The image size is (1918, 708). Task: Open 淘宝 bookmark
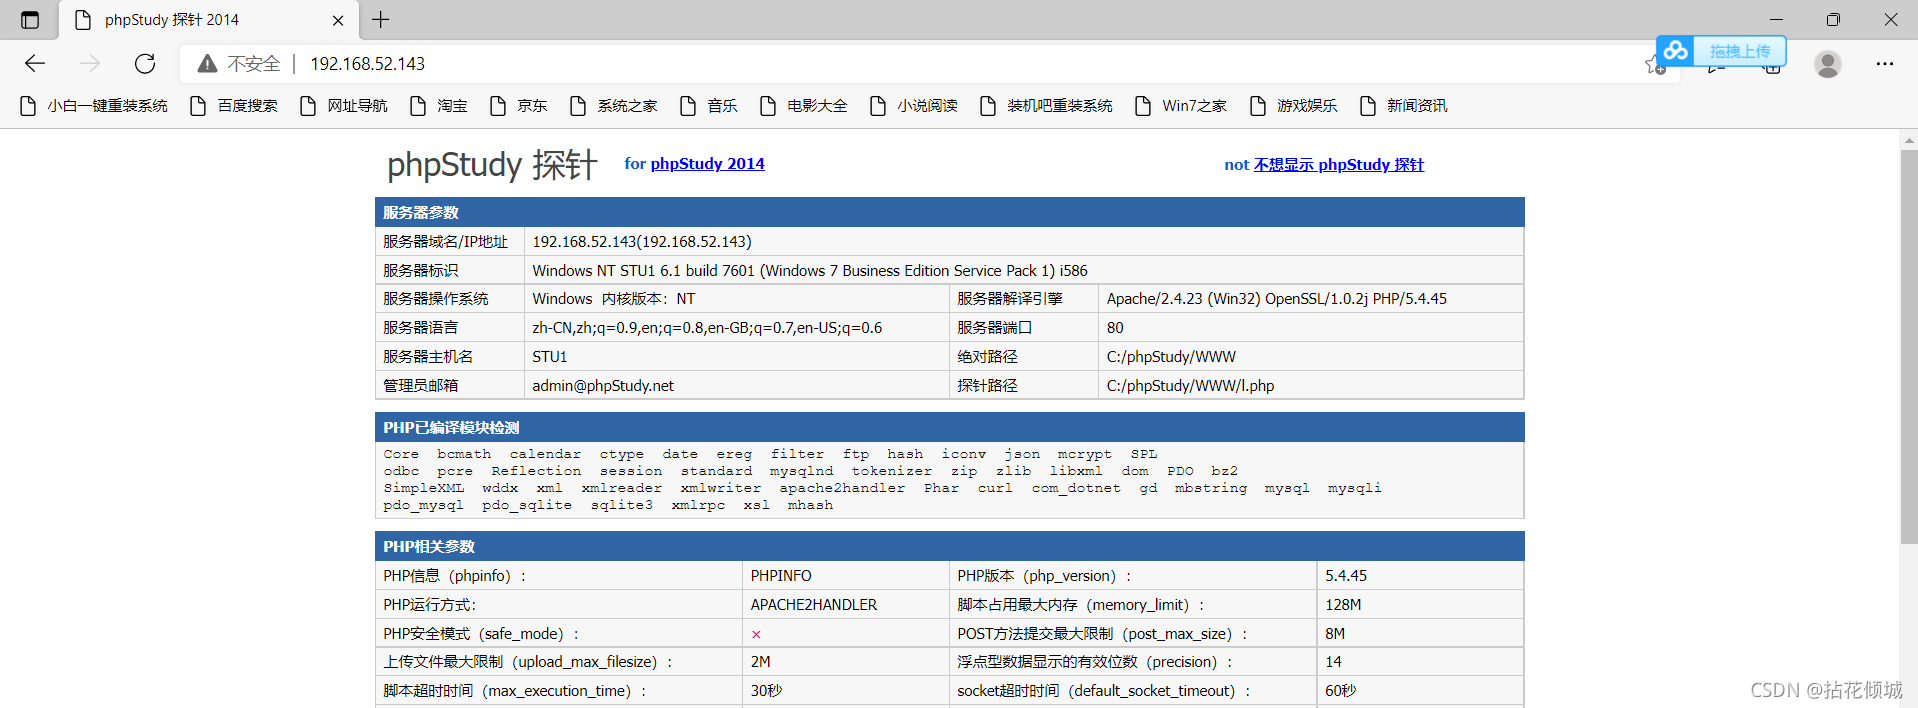(x=439, y=106)
